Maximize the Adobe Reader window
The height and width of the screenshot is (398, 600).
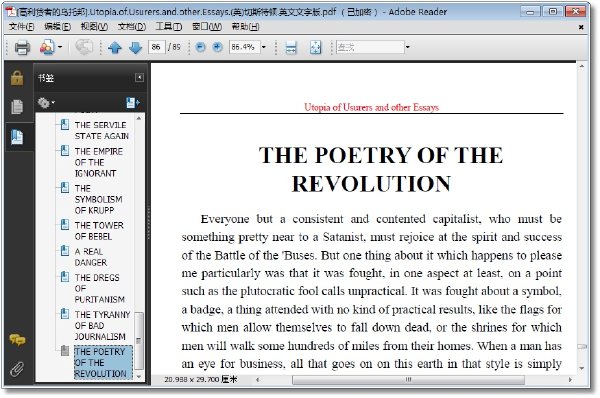pyautogui.click(x=553, y=12)
